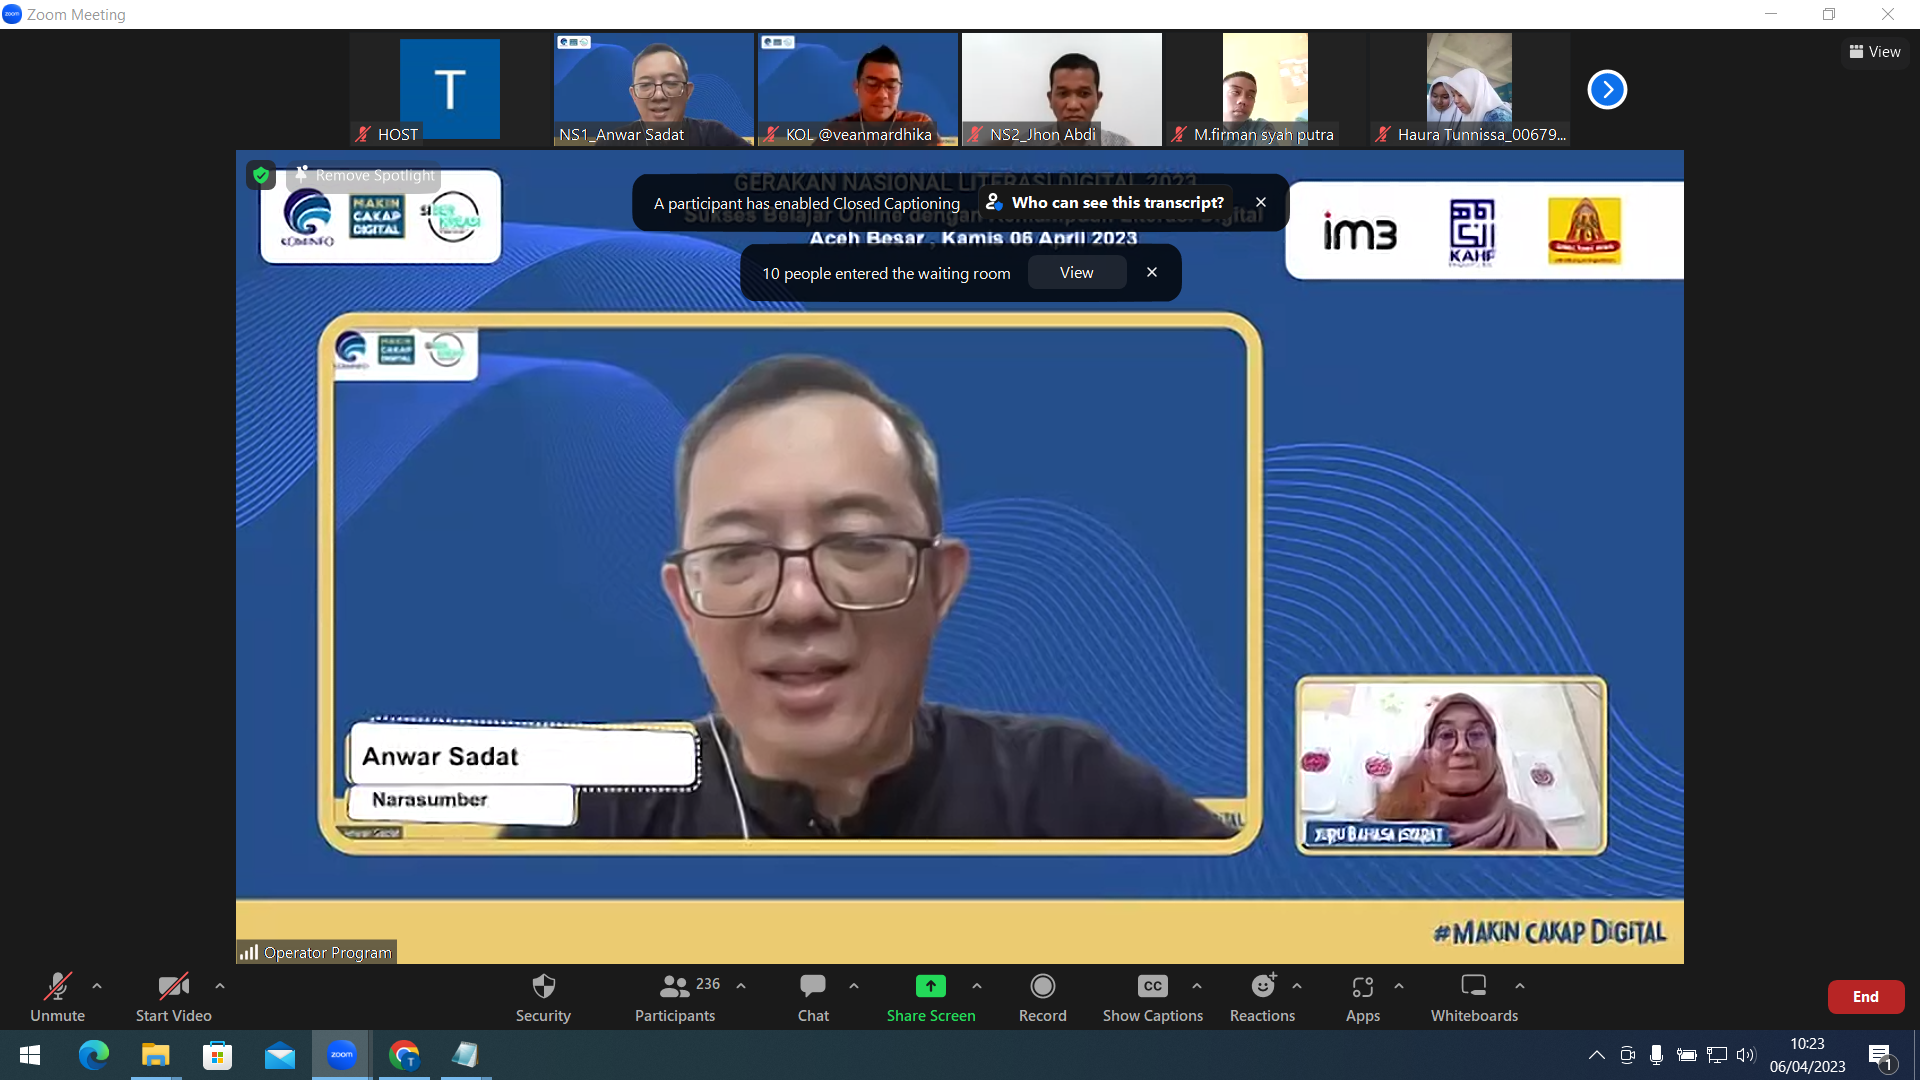
Task: Show next page of participant thumbnails
Action: coord(1607,90)
